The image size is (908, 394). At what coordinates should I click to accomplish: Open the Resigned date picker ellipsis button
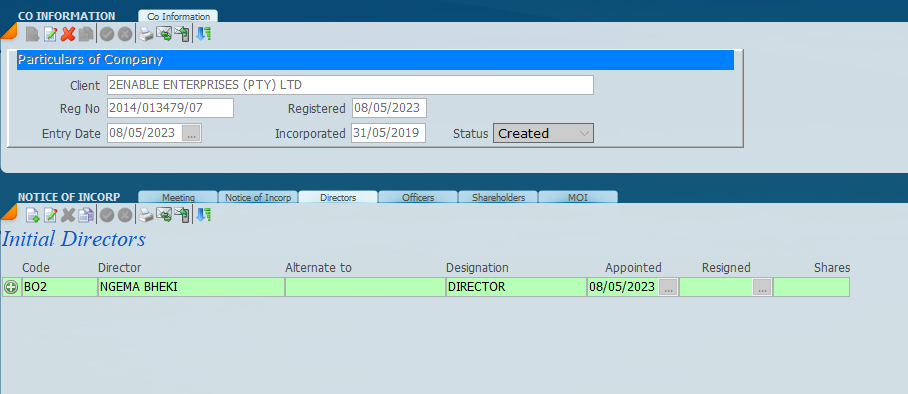click(762, 287)
